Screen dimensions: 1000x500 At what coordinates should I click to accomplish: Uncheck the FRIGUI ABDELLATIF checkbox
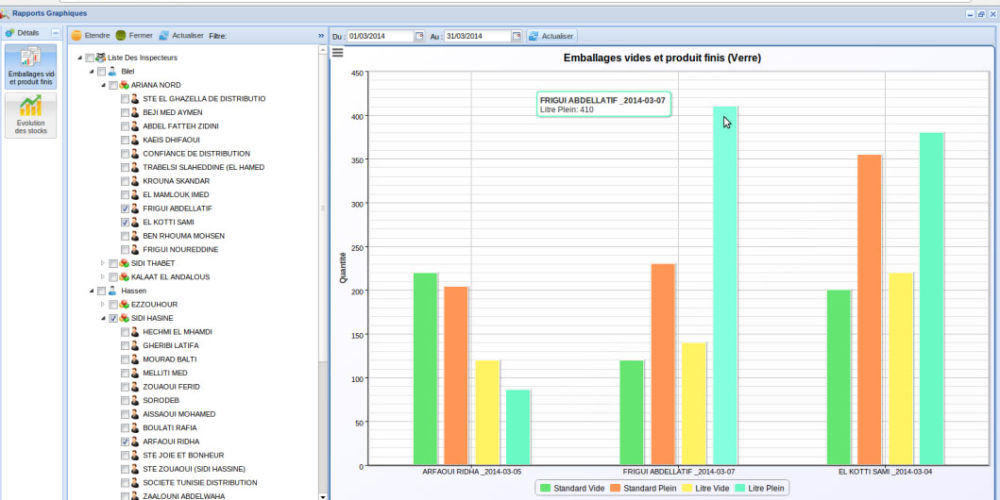(x=125, y=208)
